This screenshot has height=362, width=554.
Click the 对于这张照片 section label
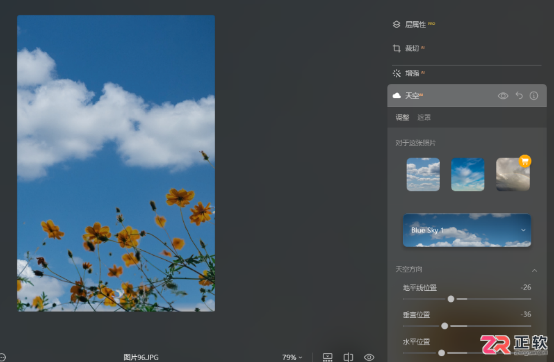click(x=416, y=143)
